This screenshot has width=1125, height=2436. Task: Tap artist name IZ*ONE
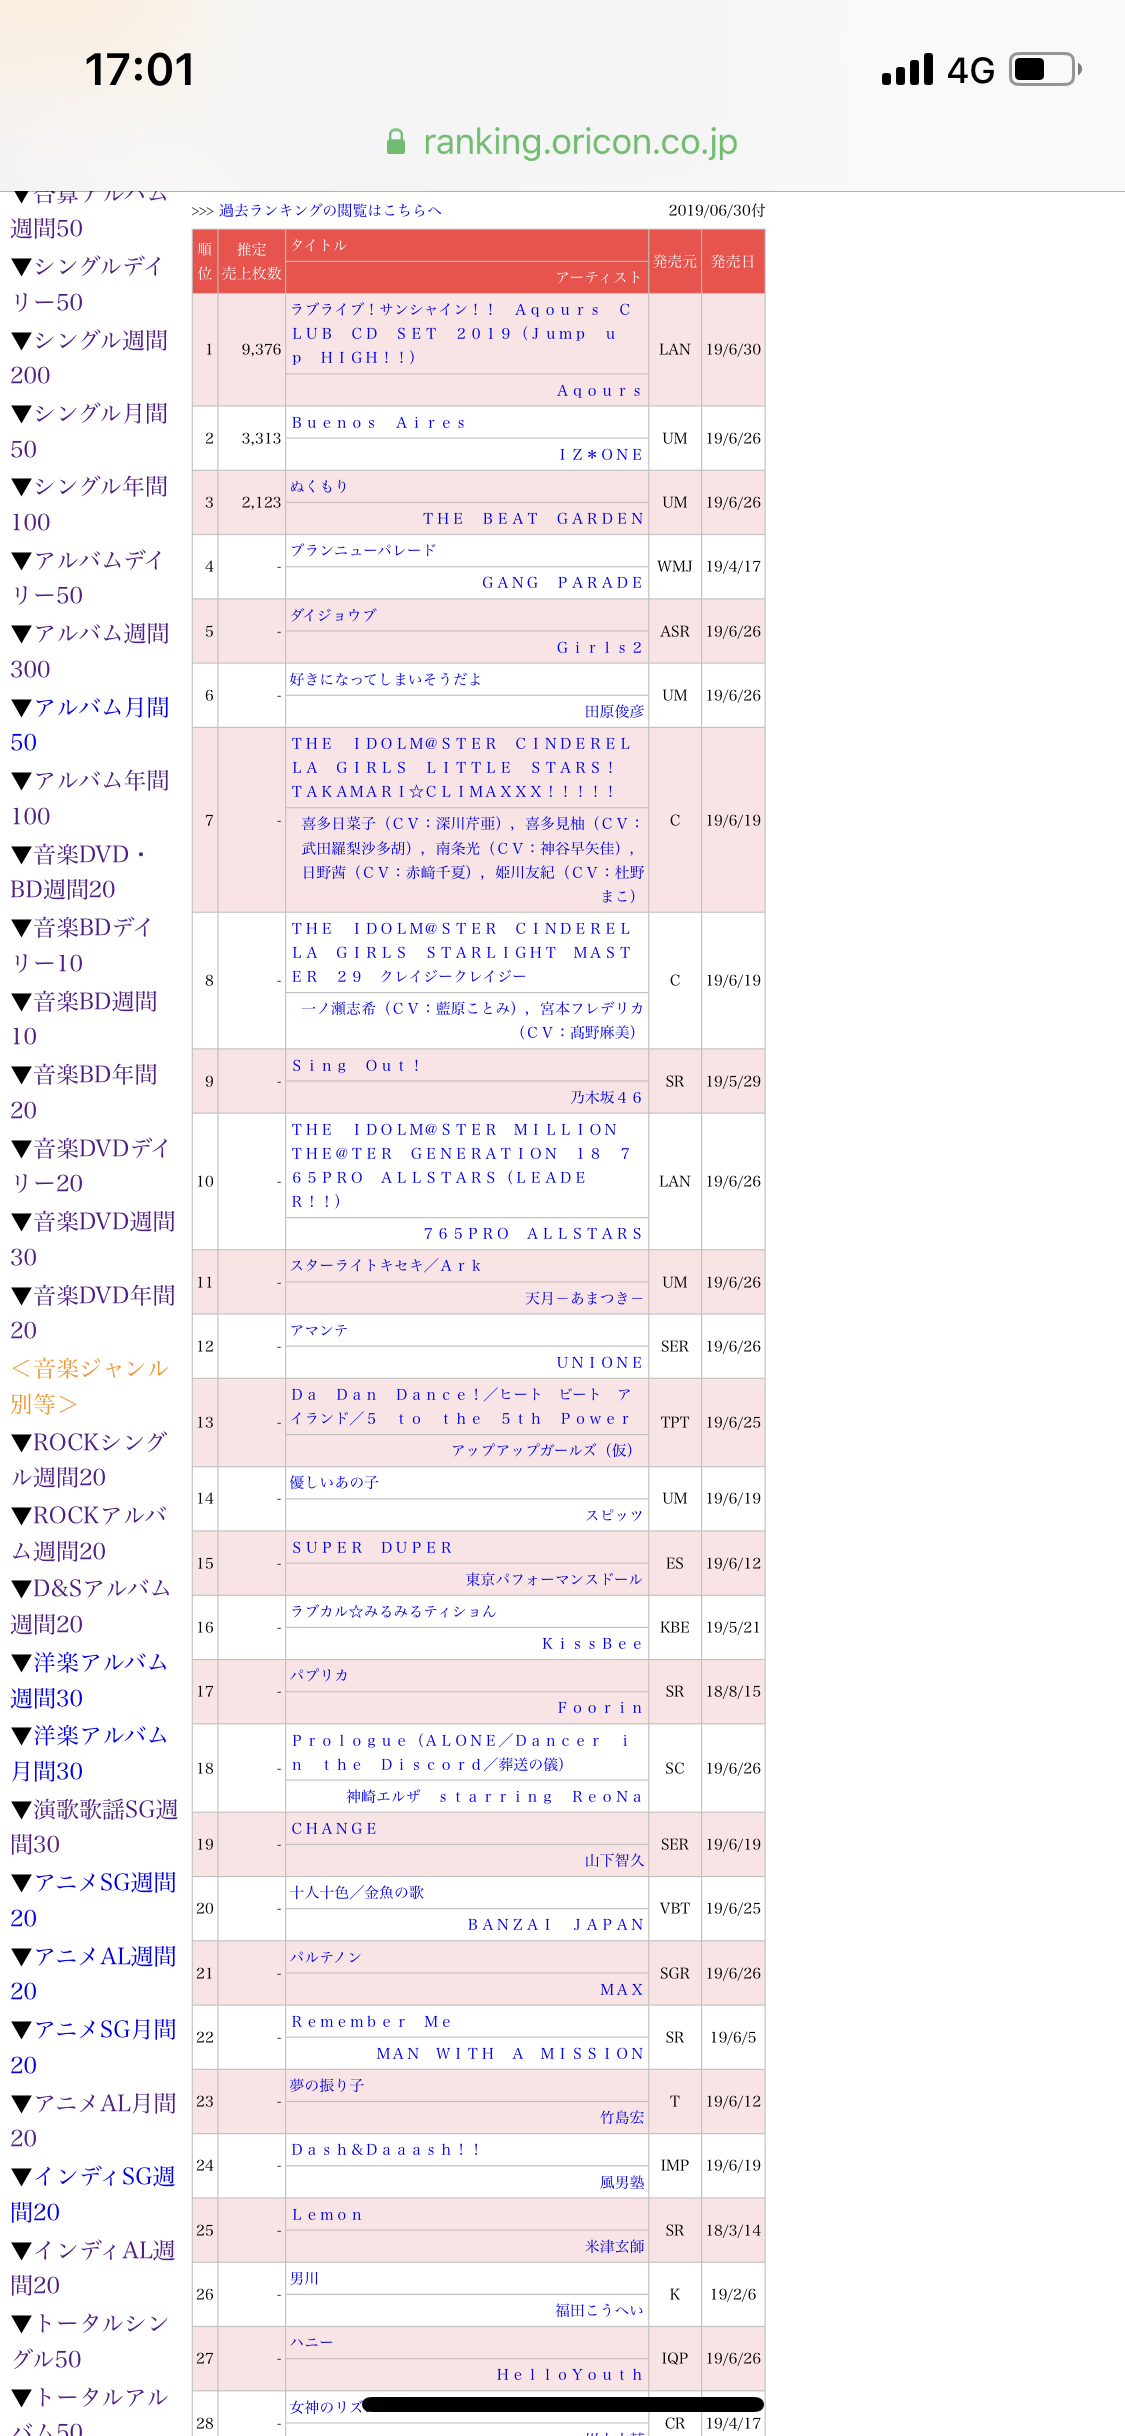point(601,455)
